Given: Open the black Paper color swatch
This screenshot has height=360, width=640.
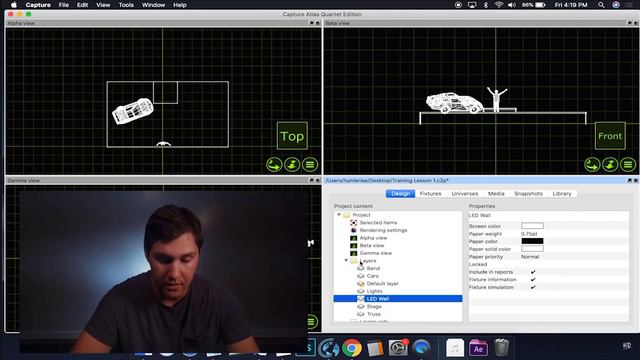Looking at the screenshot, I should coord(532,241).
